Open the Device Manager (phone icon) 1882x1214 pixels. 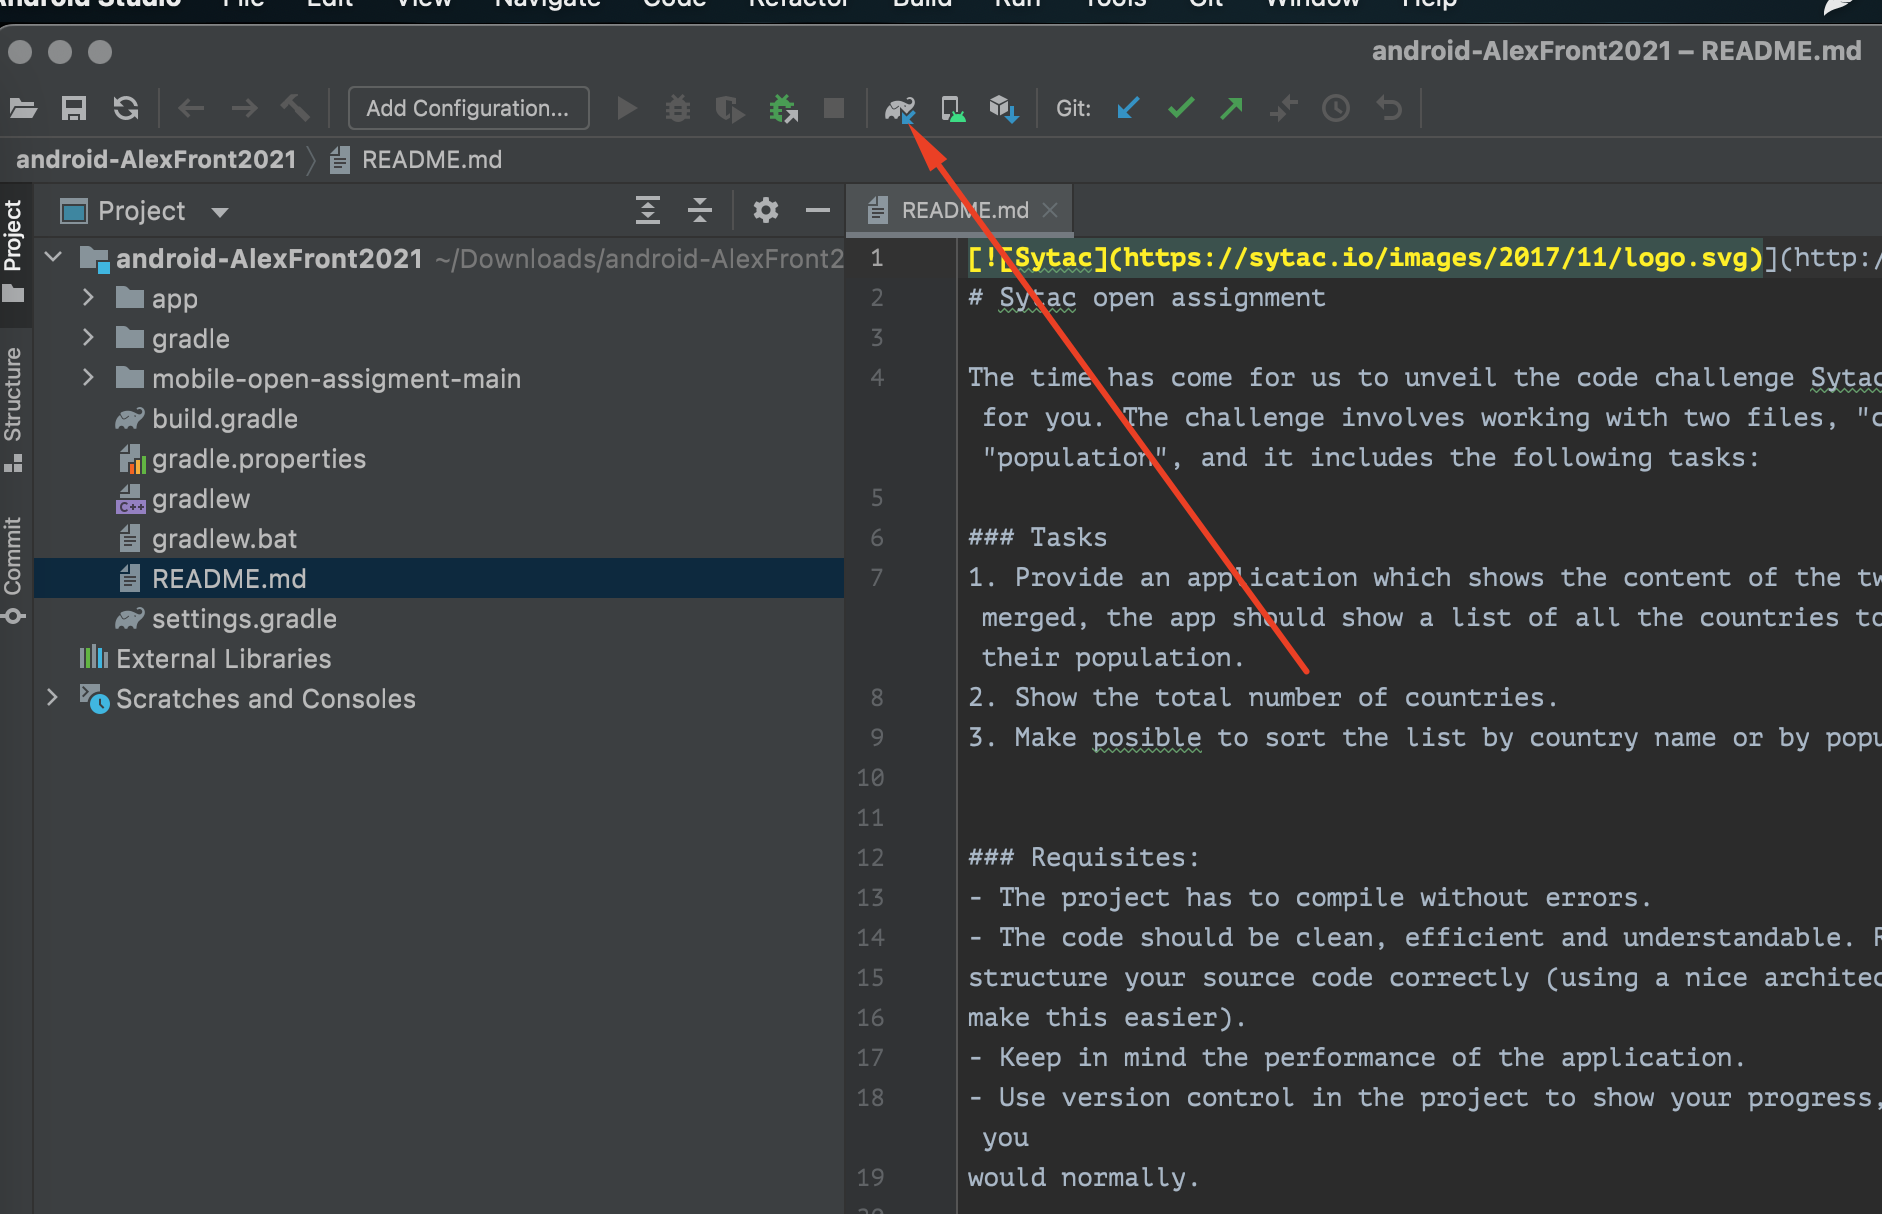(x=953, y=108)
